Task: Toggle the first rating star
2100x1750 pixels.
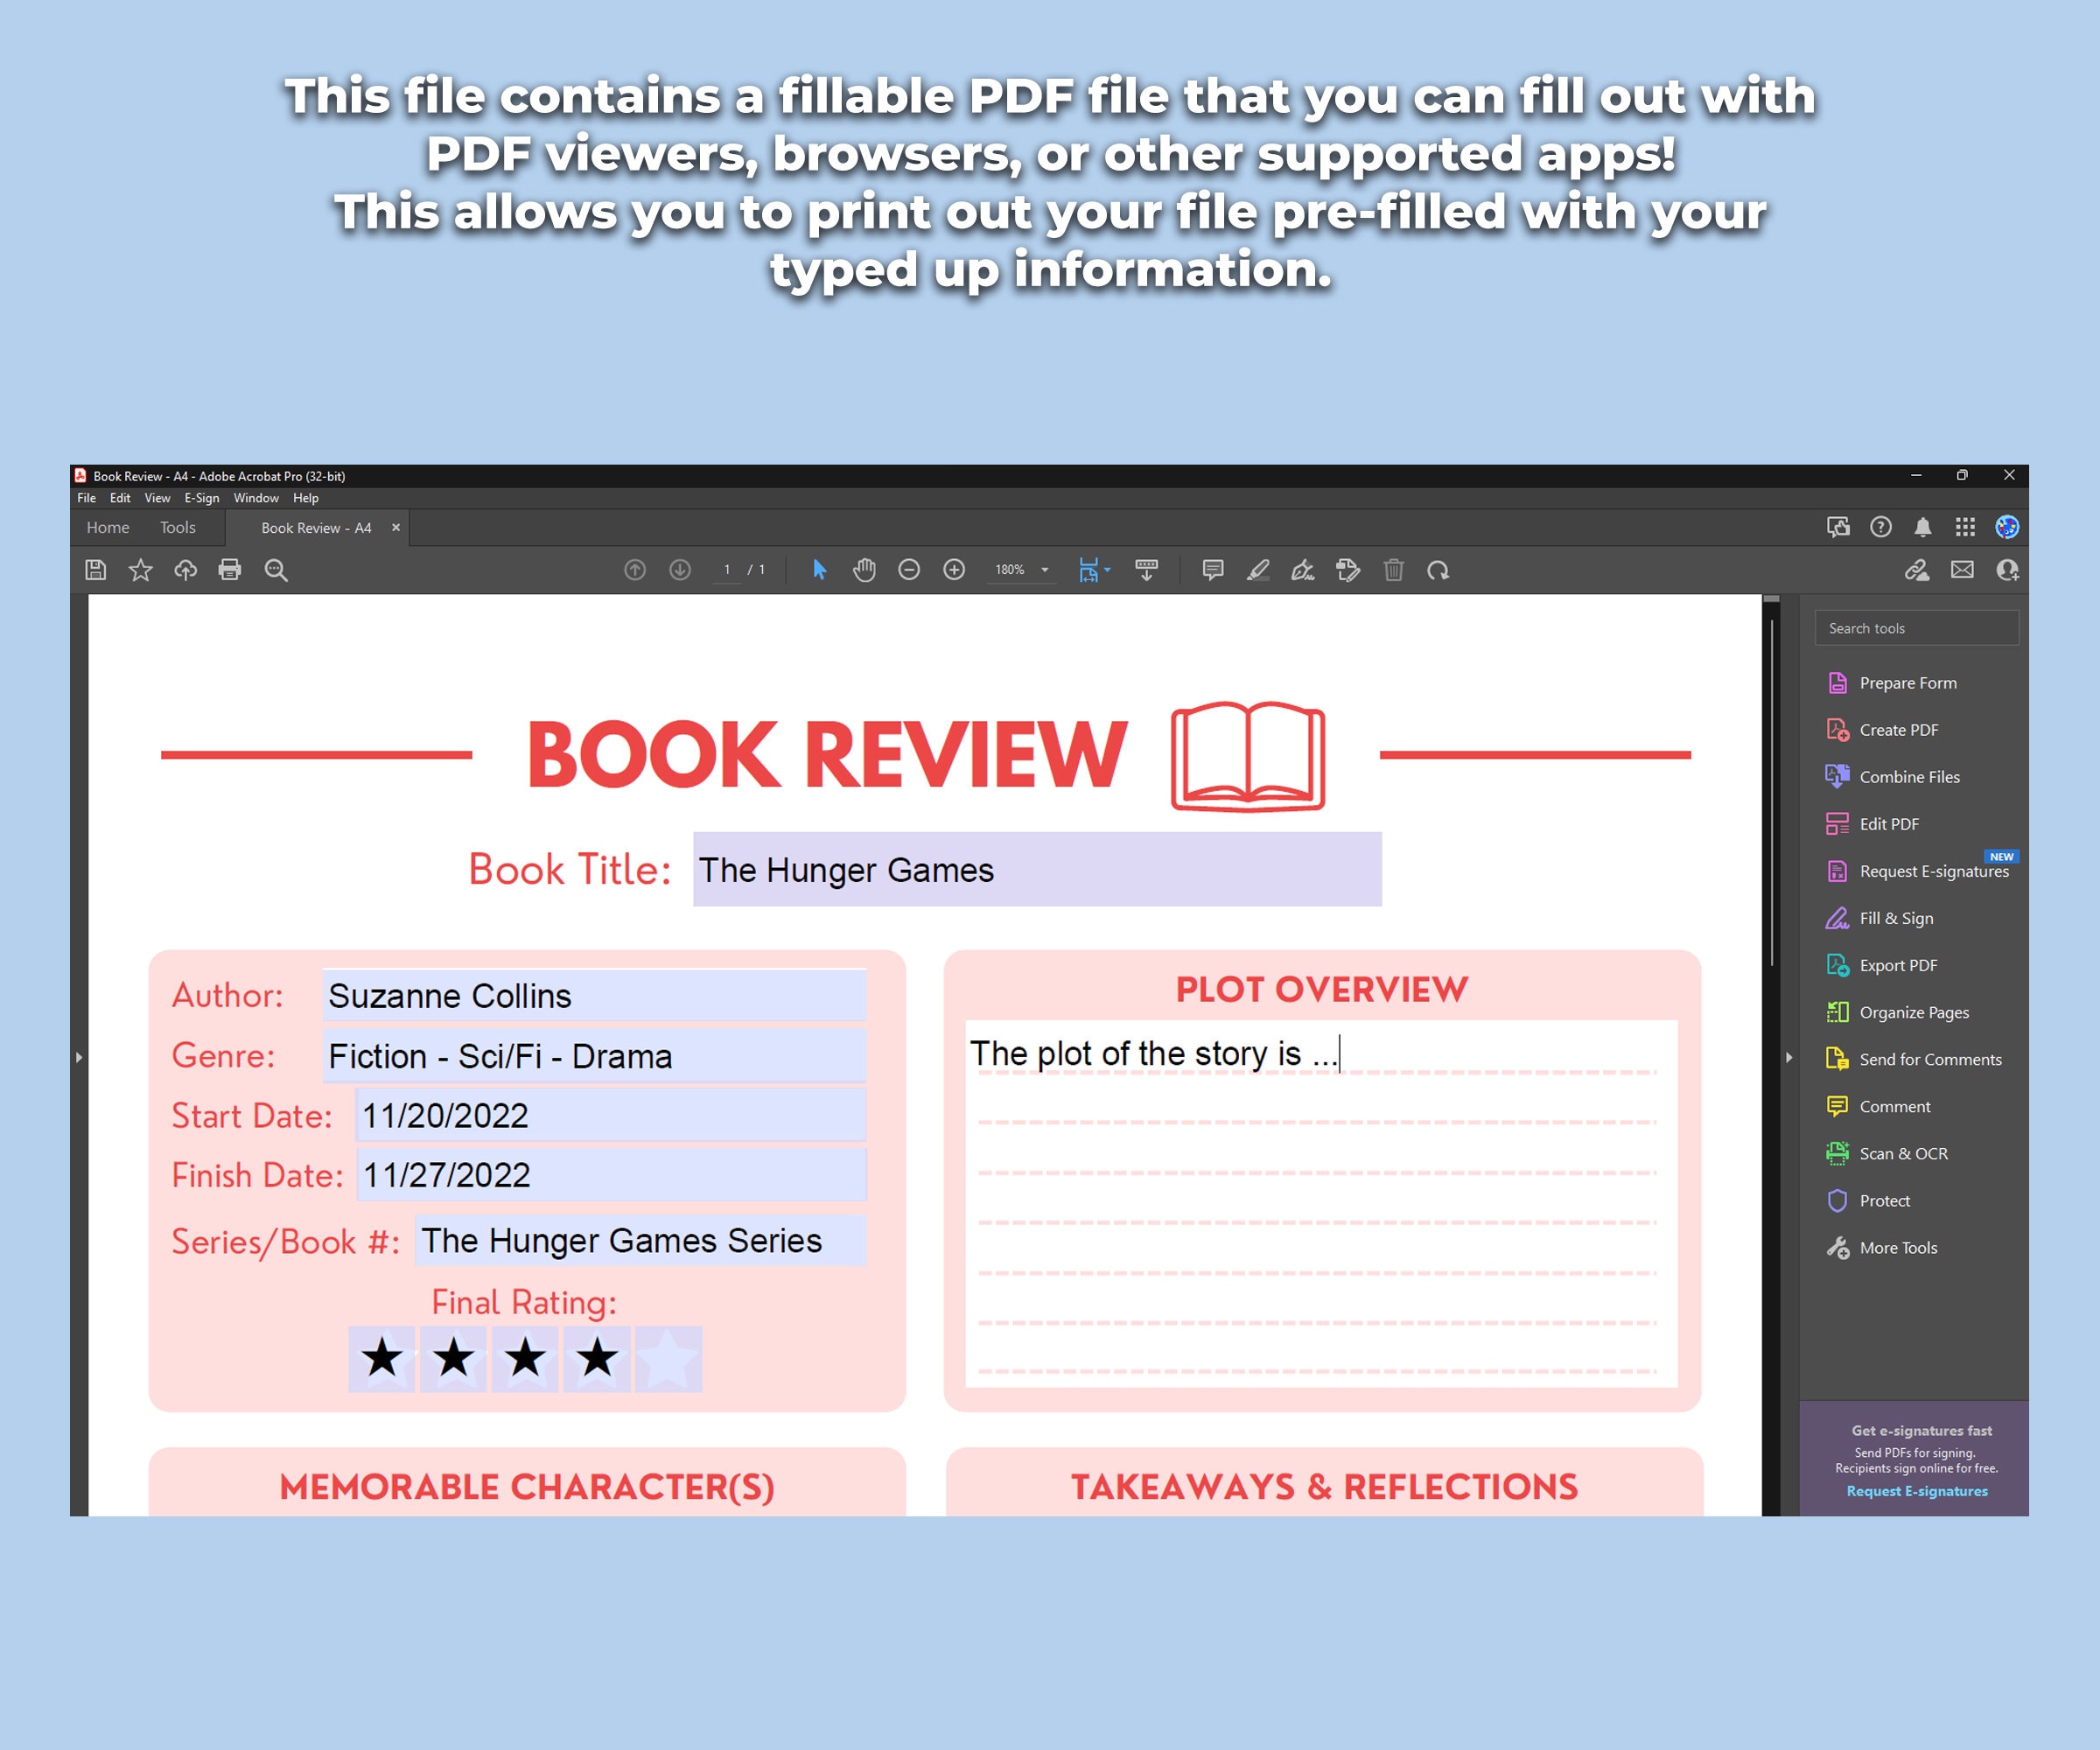Action: pos(382,1359)
